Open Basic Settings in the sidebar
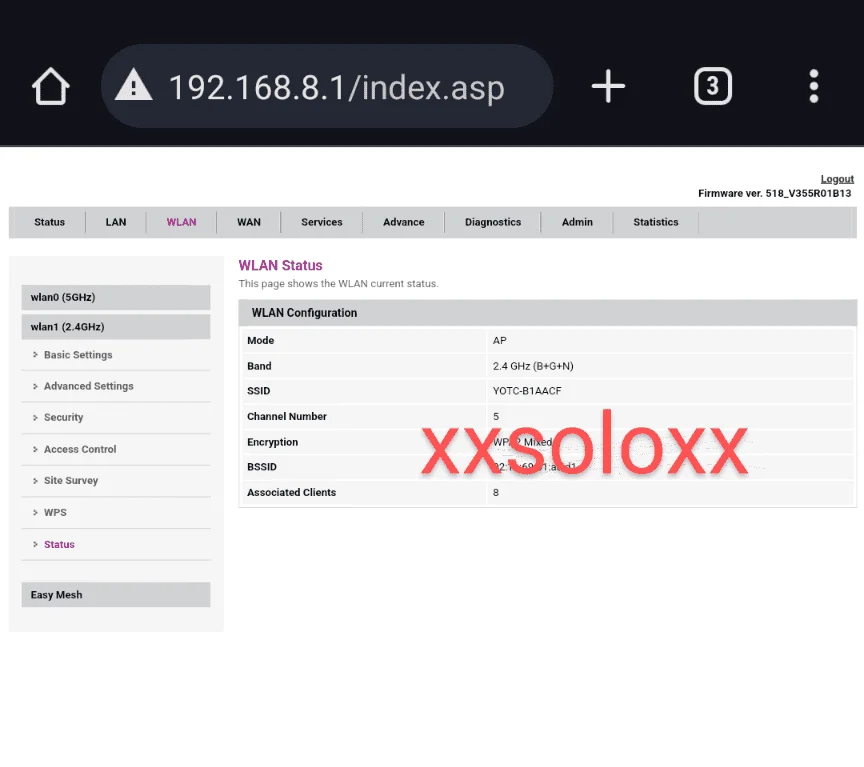 click(78, 355)
